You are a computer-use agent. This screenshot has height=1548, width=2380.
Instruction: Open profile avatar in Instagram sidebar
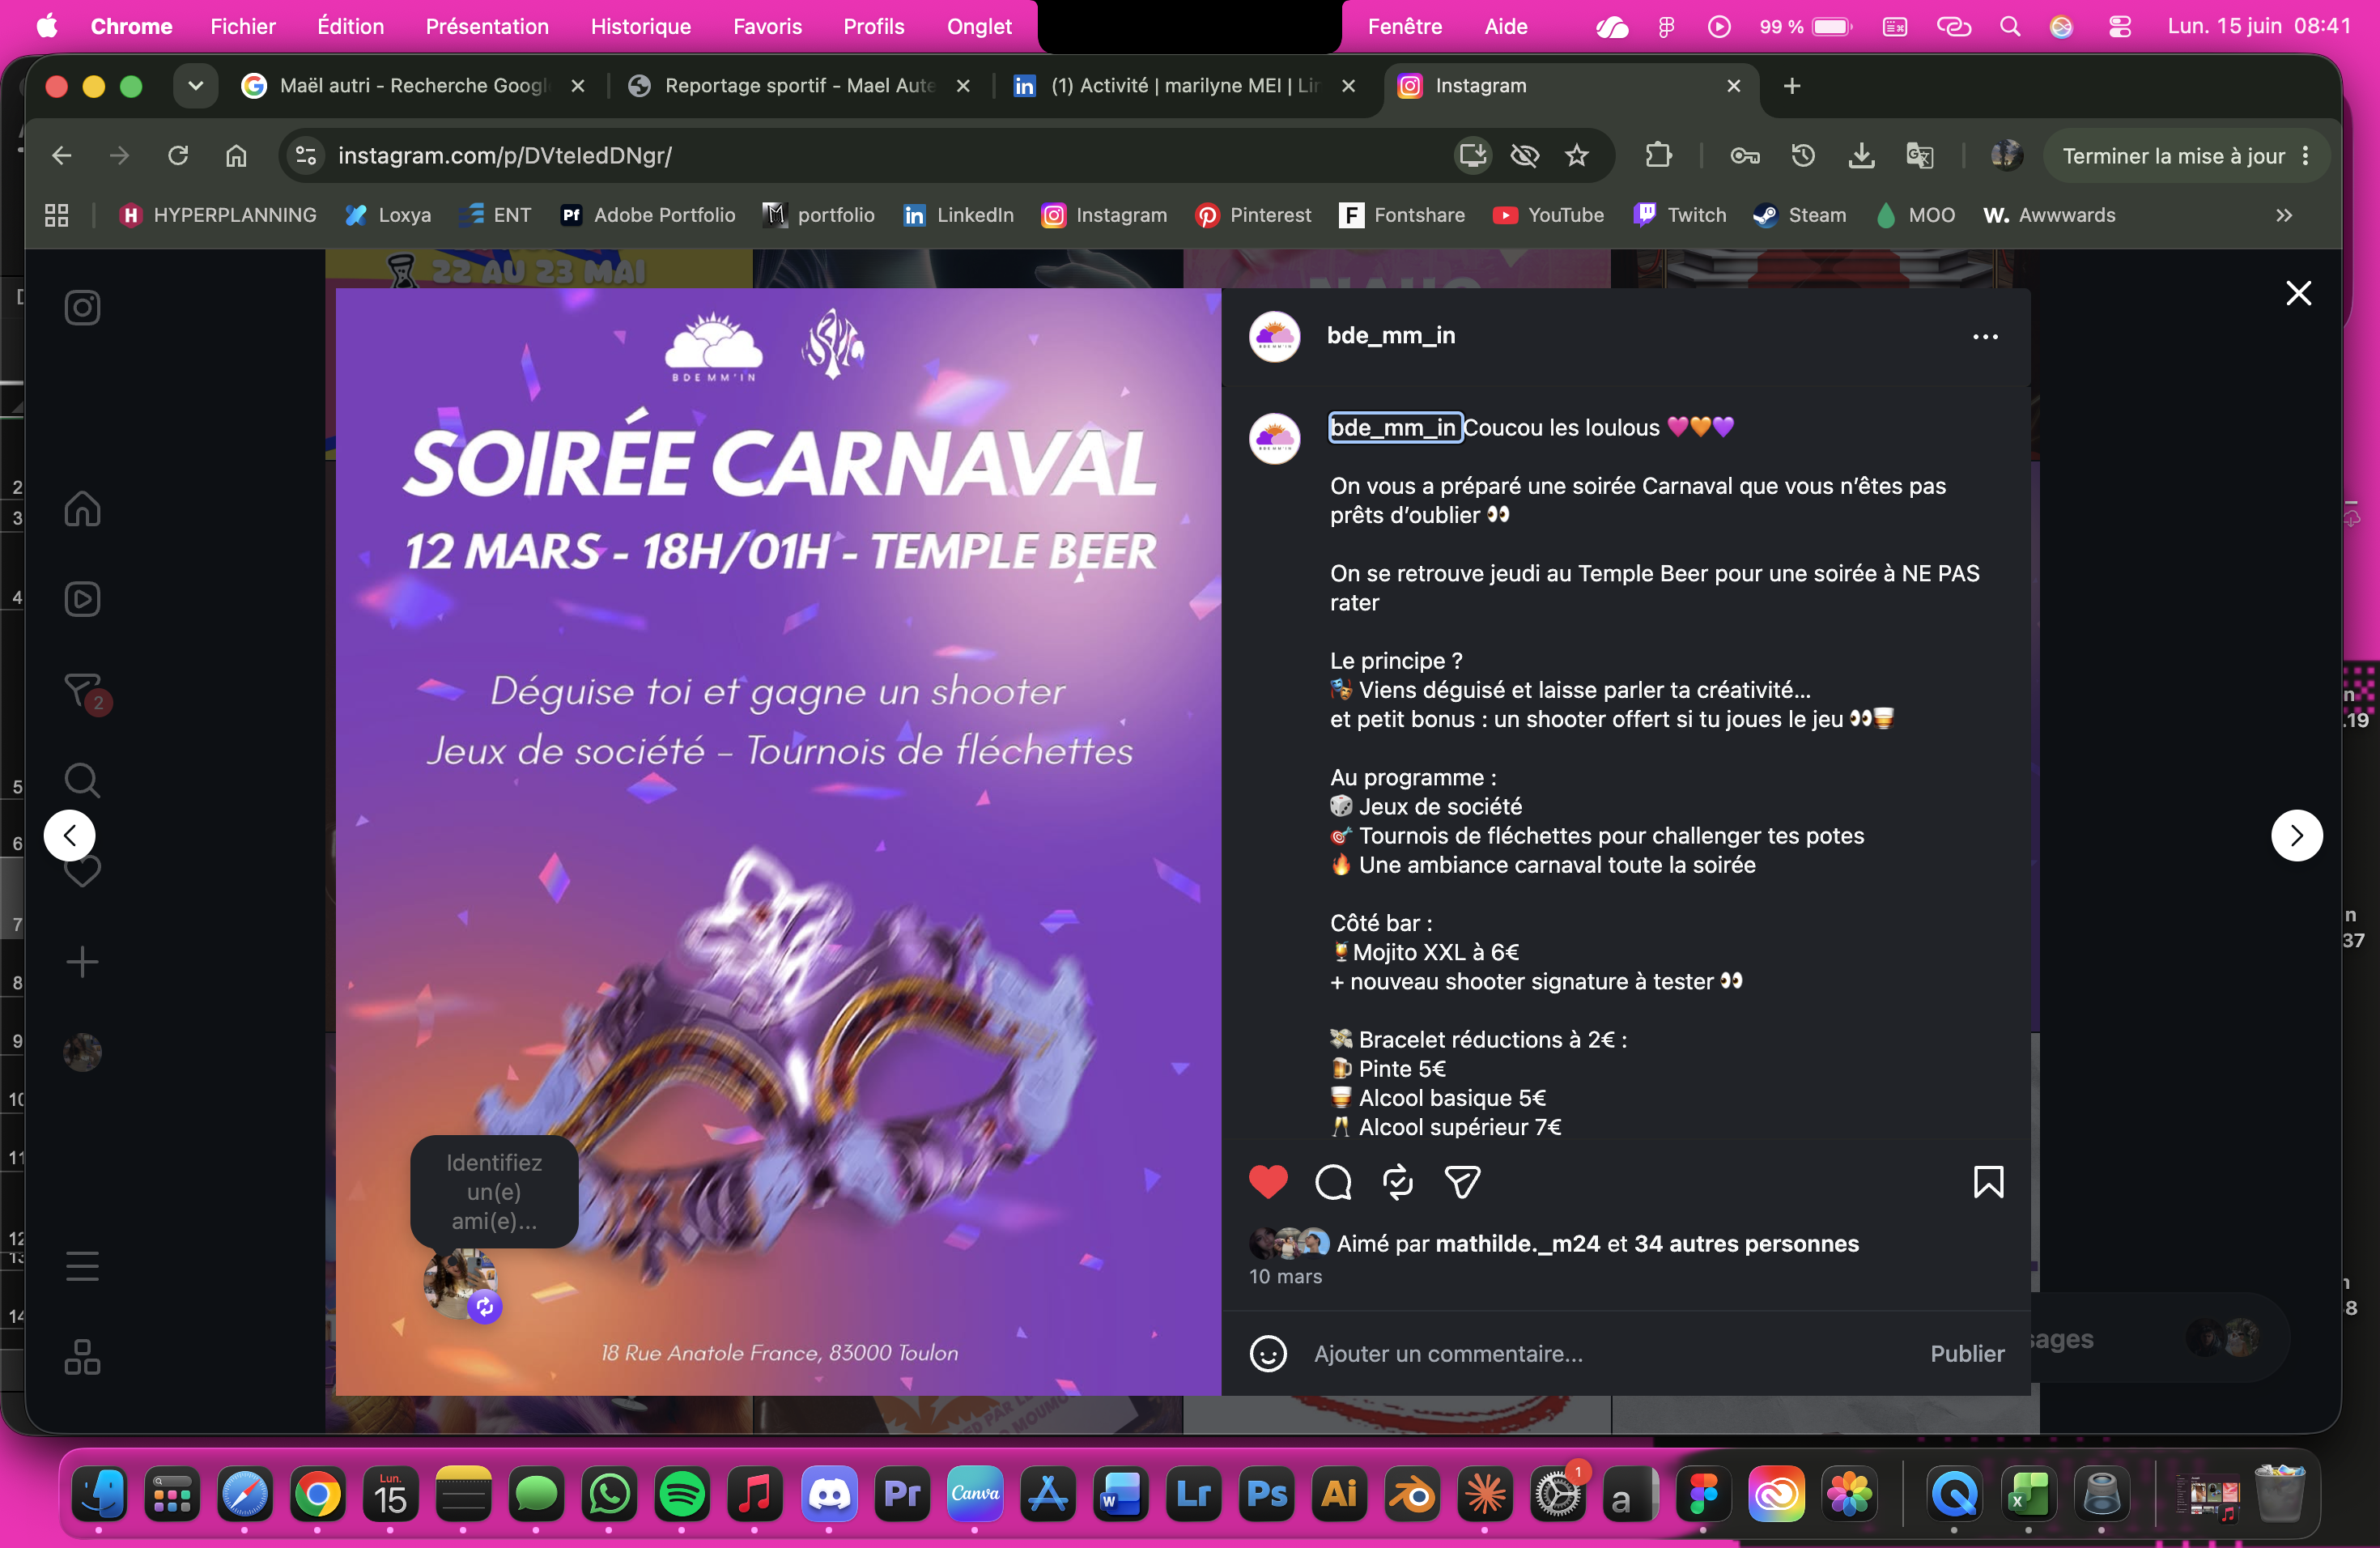click(x=82, y=1052)
